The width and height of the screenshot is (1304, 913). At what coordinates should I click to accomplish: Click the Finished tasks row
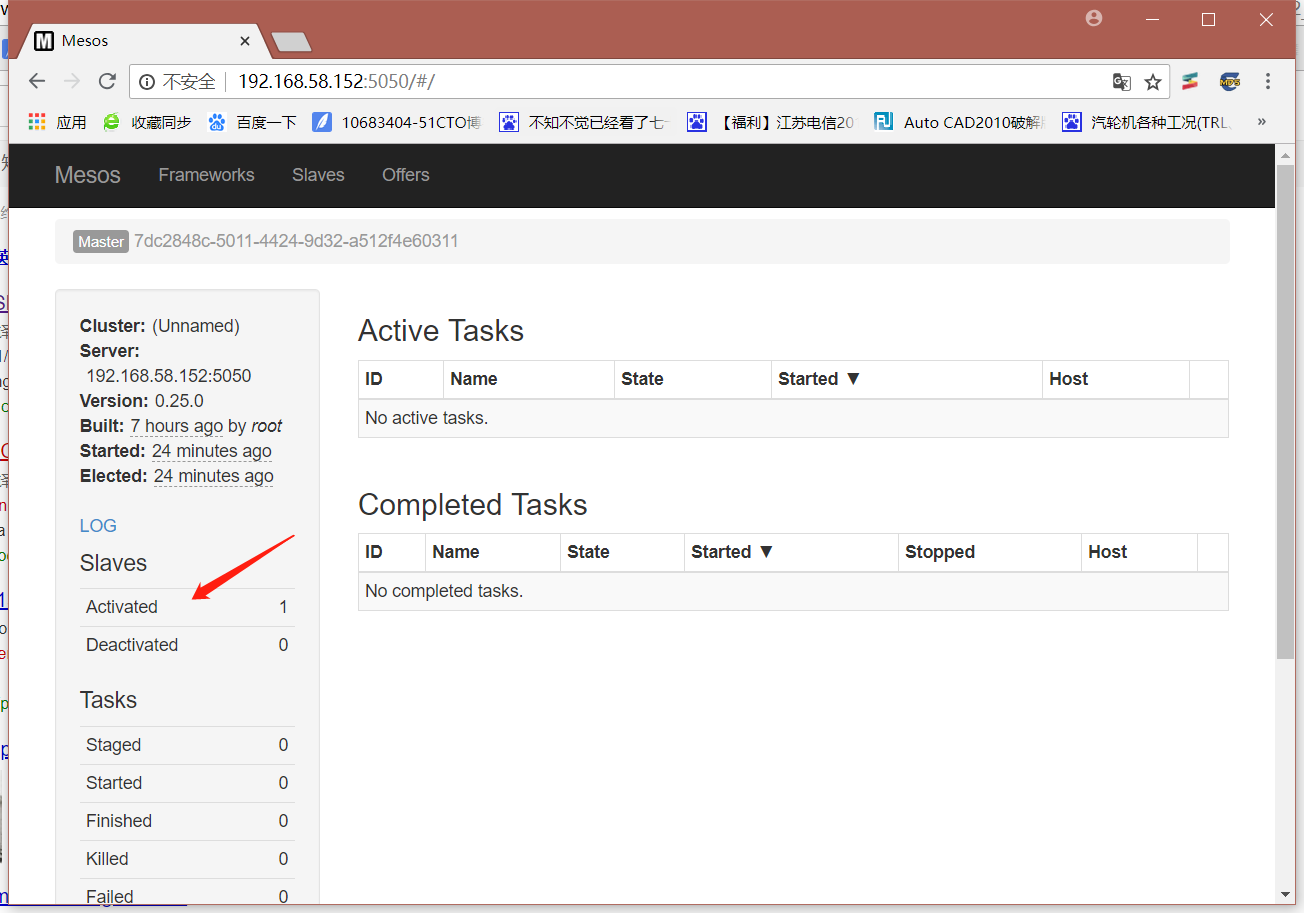tap(187, 821)
